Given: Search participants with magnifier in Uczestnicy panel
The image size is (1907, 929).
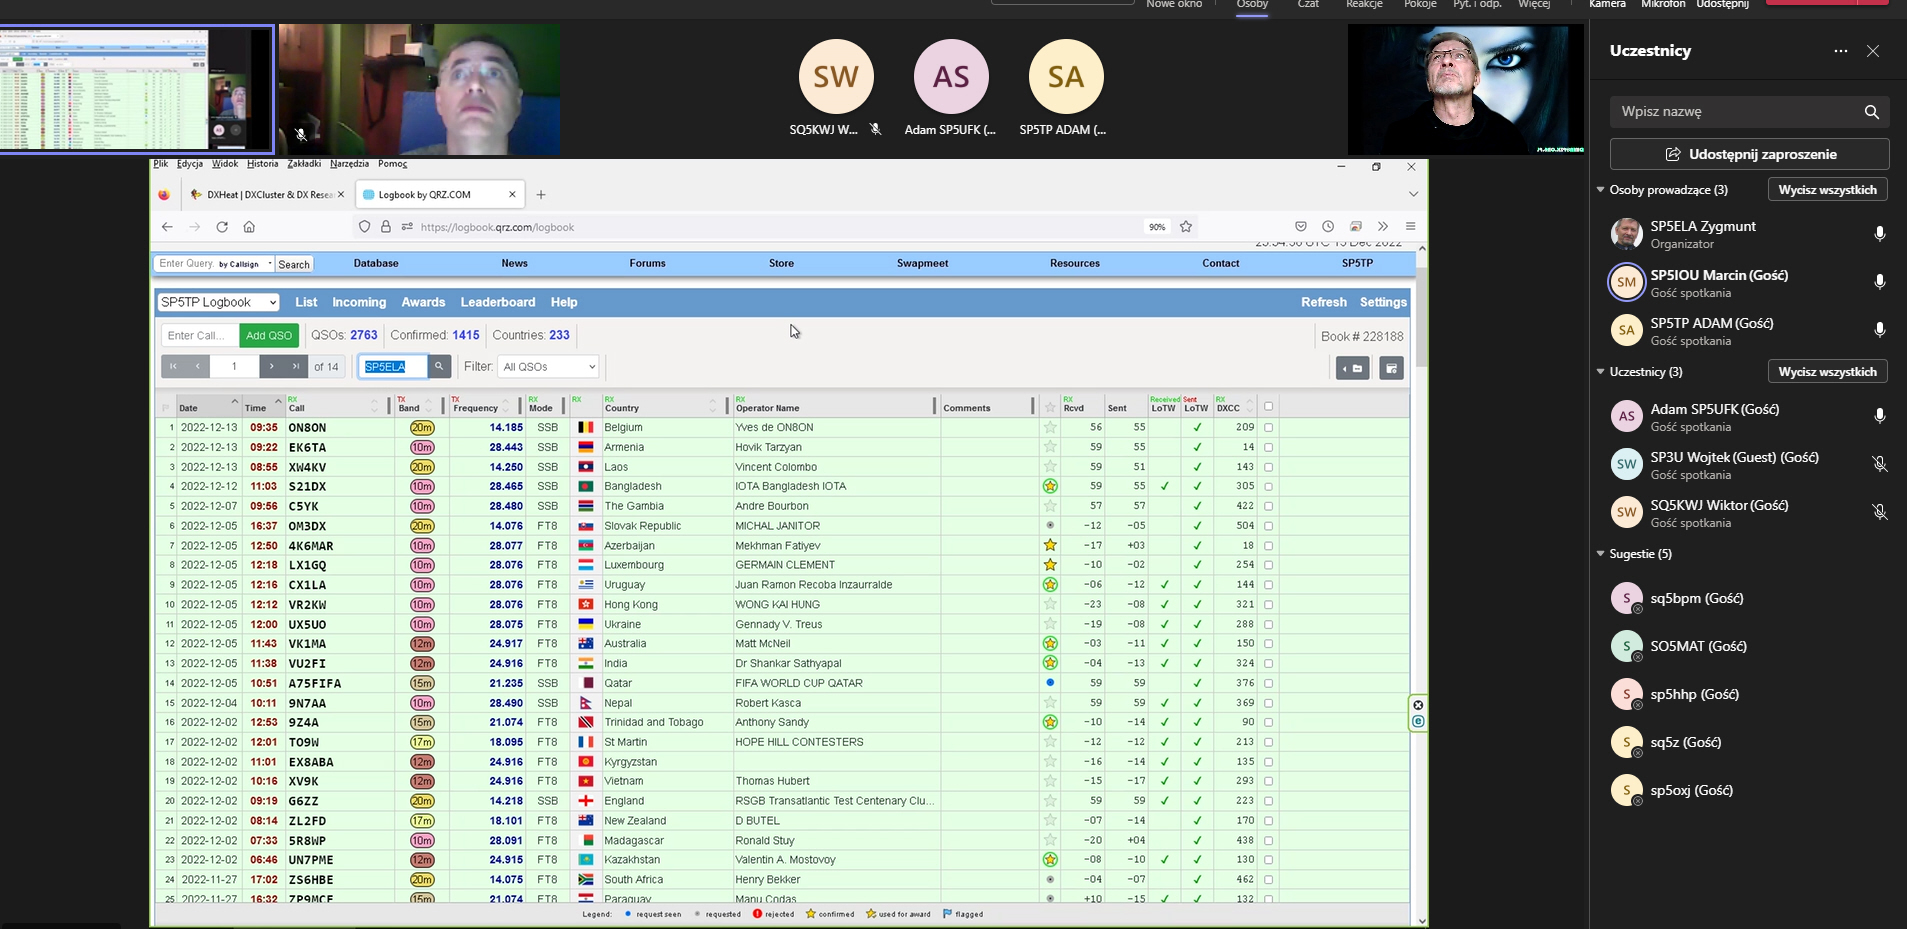Looking at the screenshot, I should [1871, 112].
